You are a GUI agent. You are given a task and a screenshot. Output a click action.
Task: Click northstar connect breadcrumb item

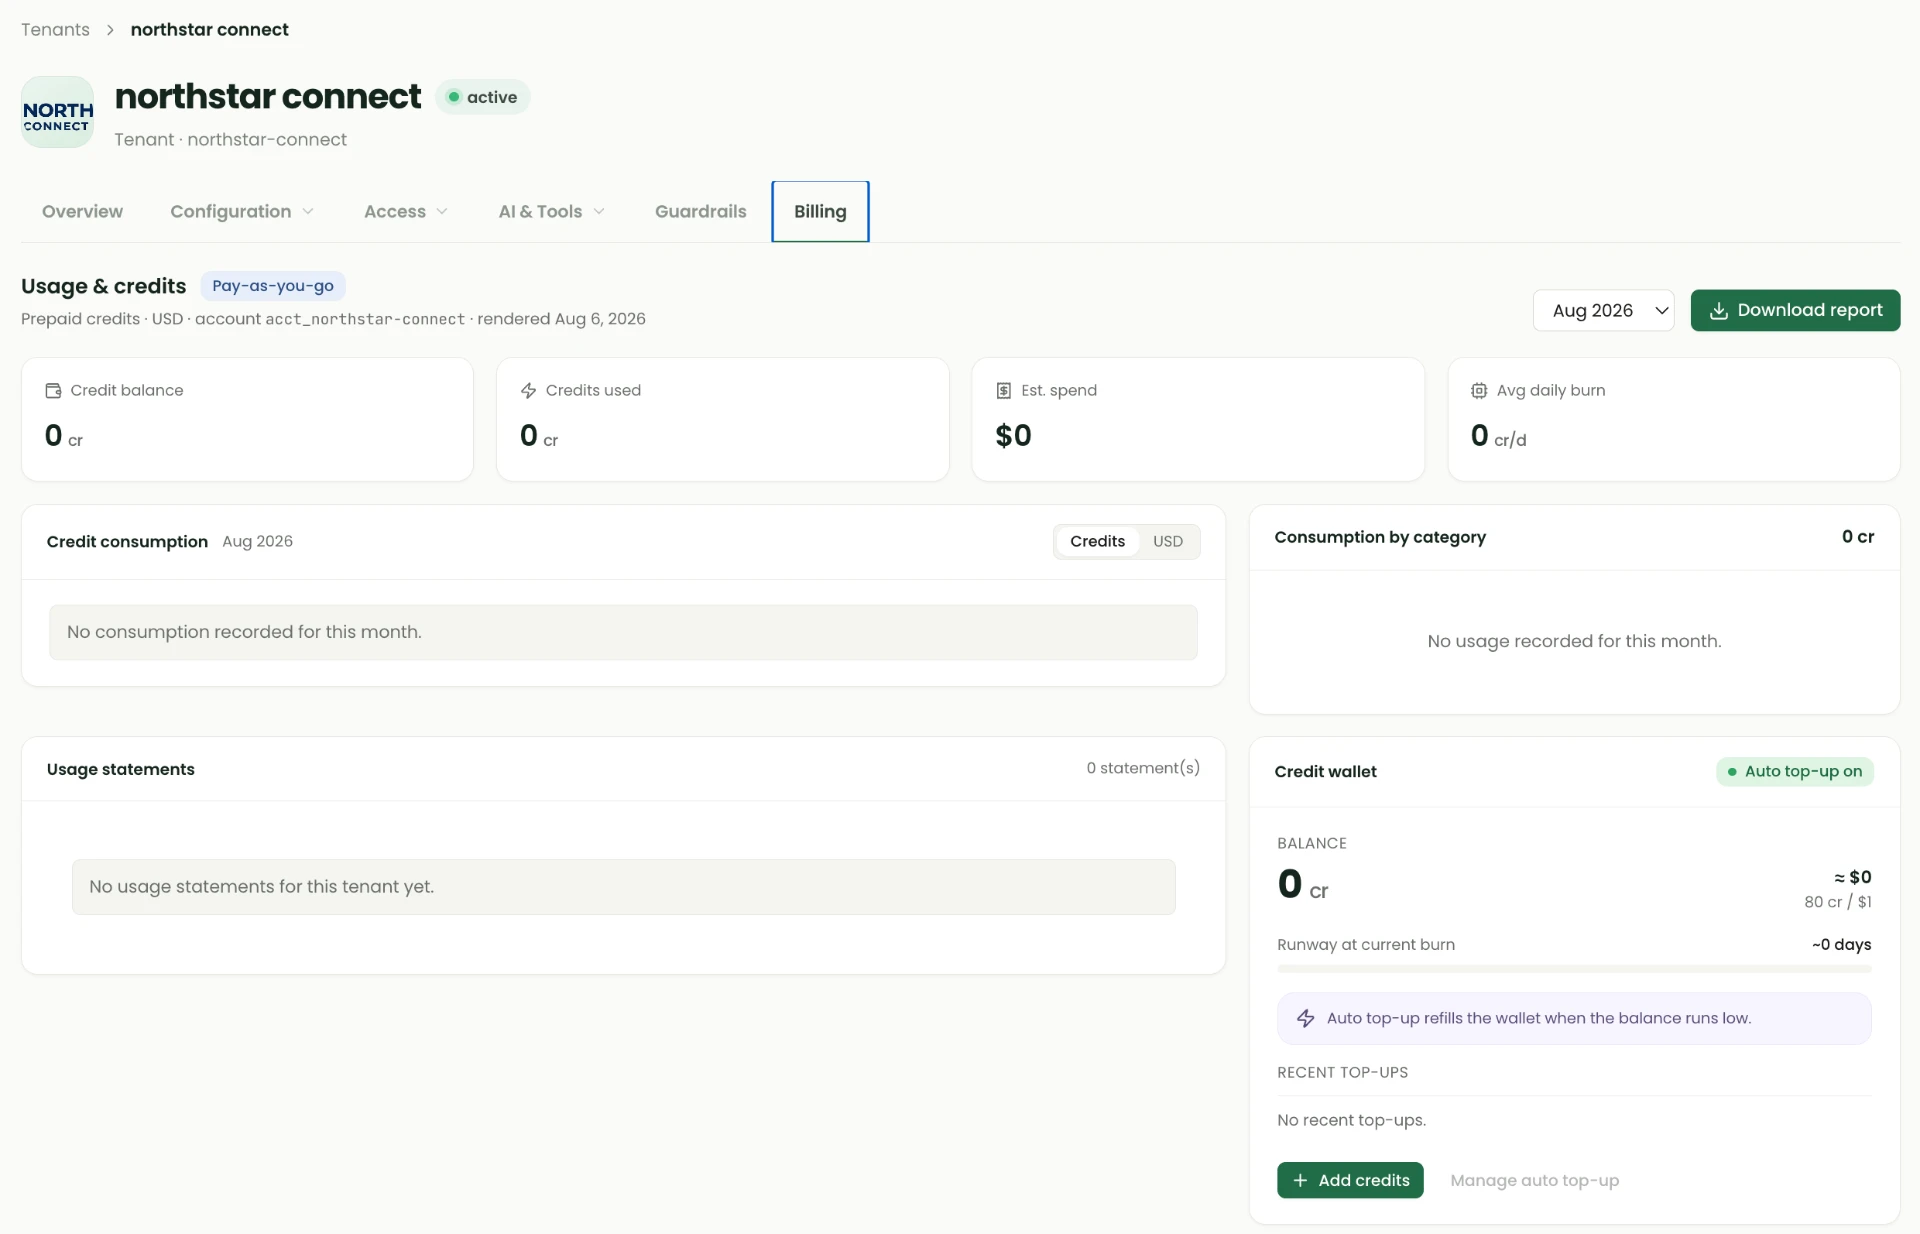point(209,30)
